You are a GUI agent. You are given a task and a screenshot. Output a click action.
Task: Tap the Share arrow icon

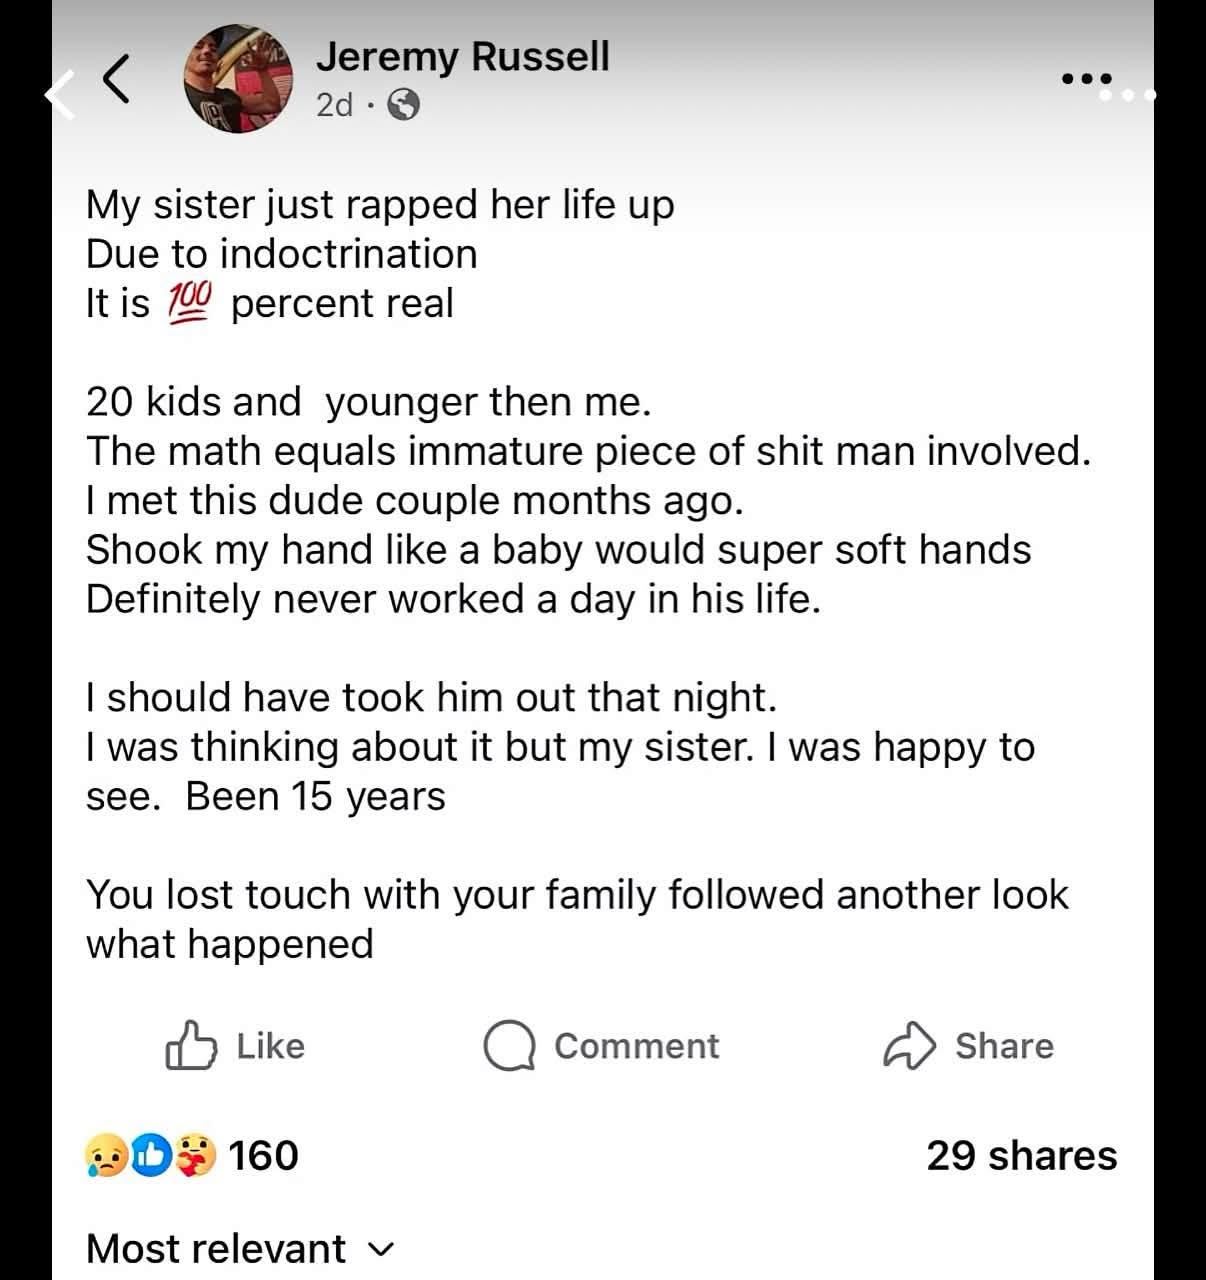coord(909,1046)
